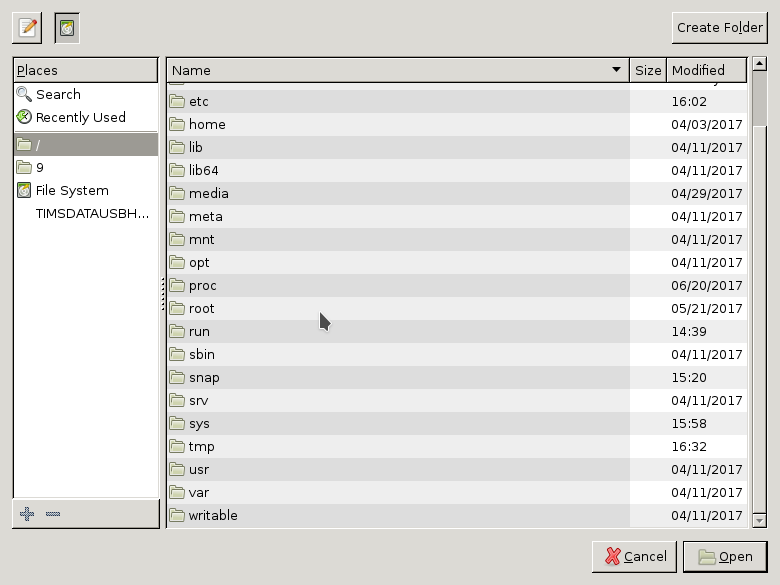The width and height of the screenshot is (780, 585).
Task: Select the run folder
Action: (x=457, y=331)
